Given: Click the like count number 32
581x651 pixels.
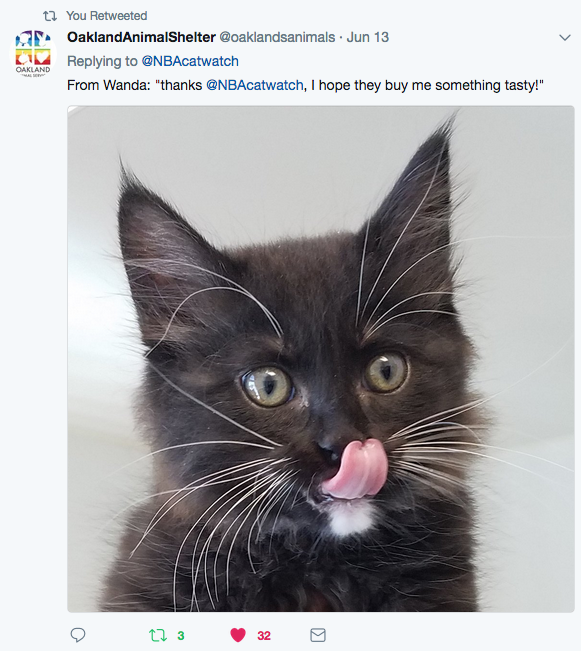Looking at the screenshot, I should coord(264,636).
